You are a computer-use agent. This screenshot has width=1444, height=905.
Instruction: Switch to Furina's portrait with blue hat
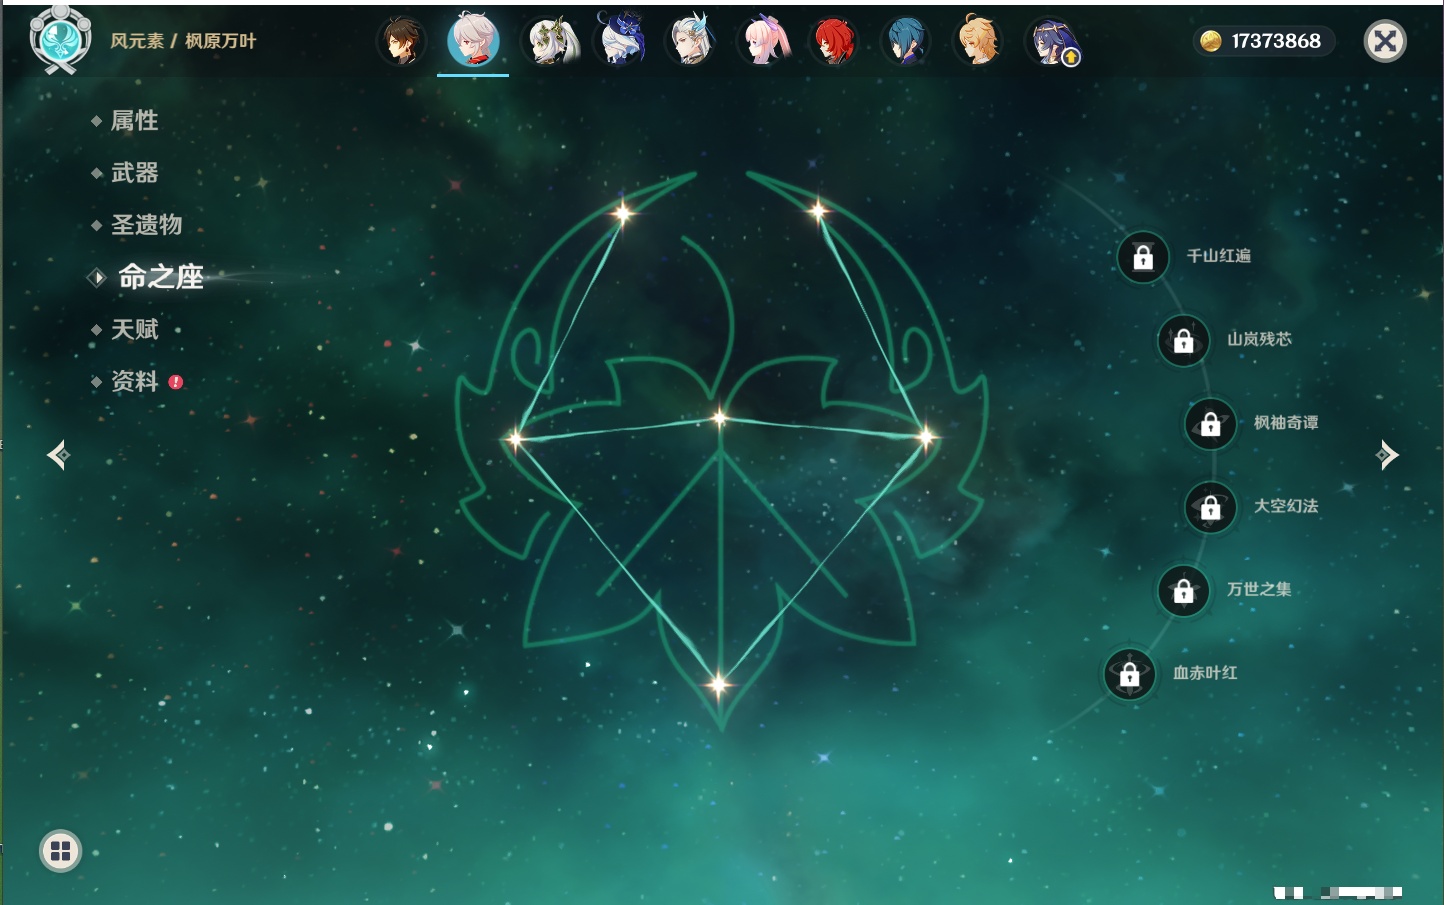(x=621, y=40)
